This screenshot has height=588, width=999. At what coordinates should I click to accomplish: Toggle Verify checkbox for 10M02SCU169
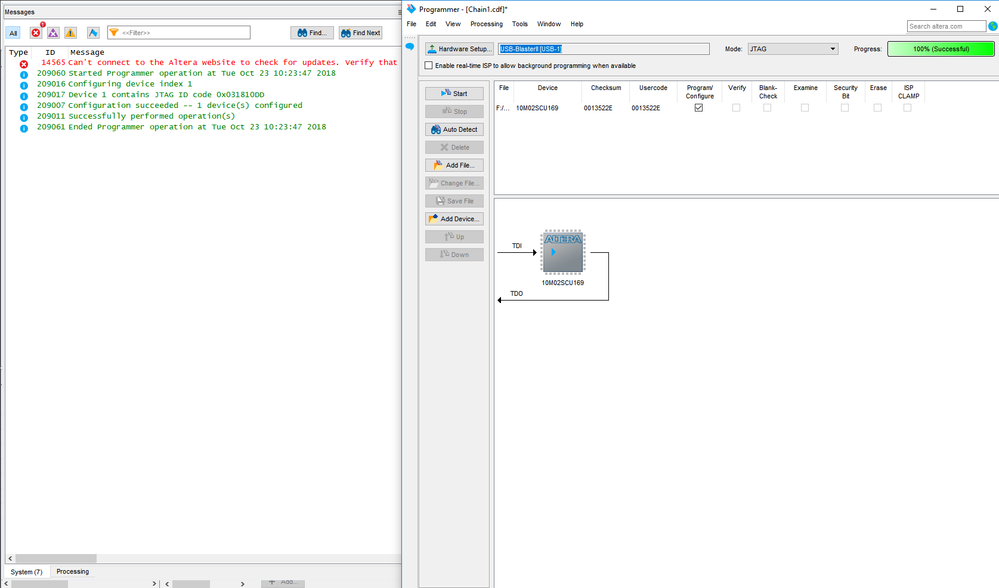[736, 108]
